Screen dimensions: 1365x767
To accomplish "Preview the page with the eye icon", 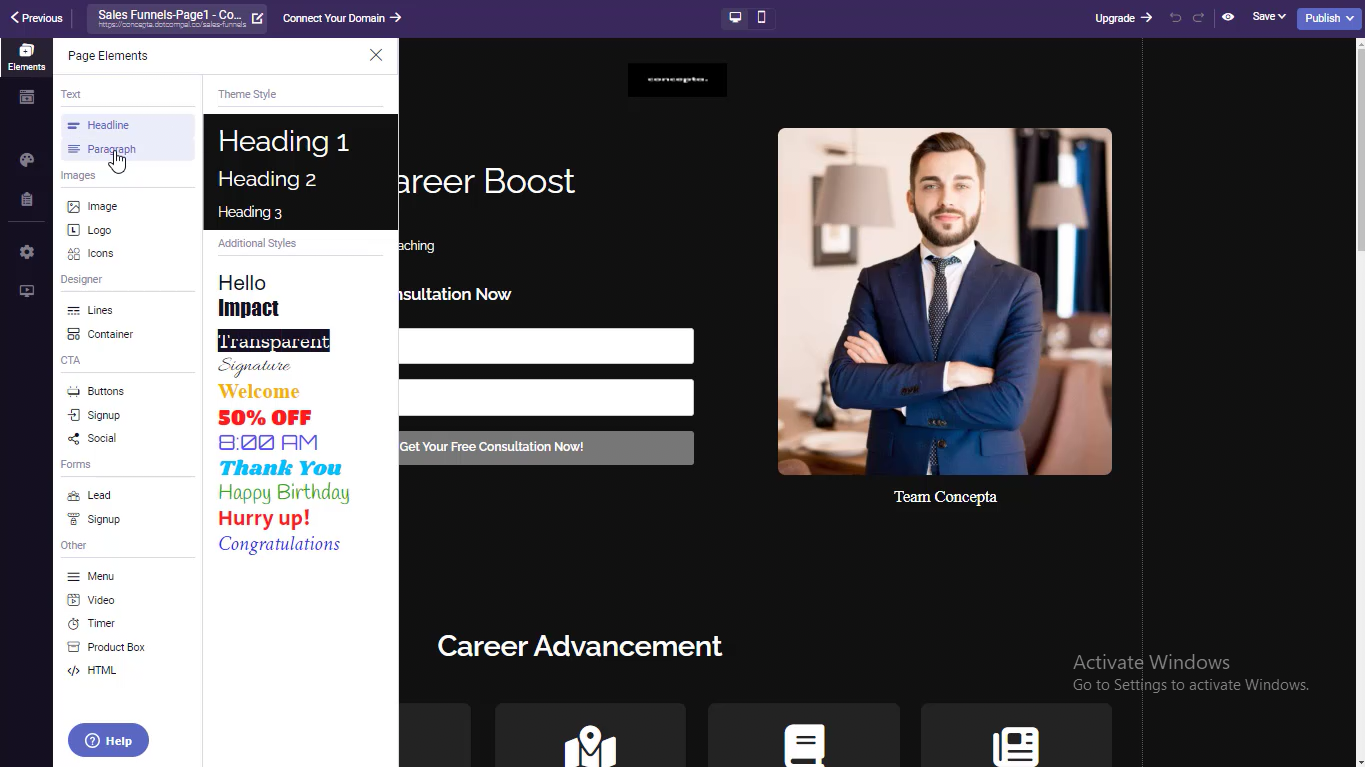I will coord(1228,17).
